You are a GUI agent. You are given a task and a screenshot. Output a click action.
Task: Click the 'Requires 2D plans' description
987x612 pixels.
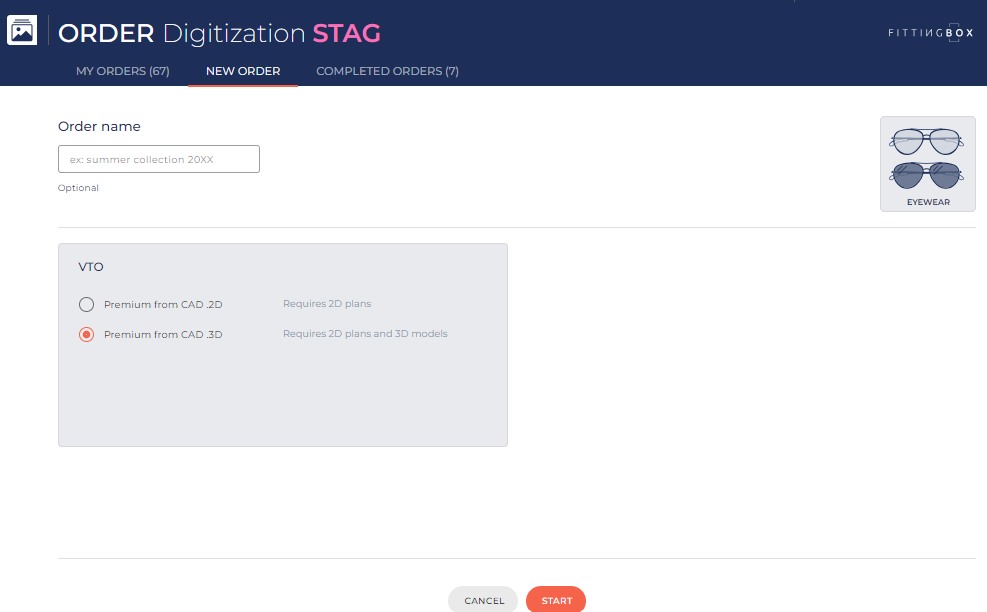(x=327, y=304)
